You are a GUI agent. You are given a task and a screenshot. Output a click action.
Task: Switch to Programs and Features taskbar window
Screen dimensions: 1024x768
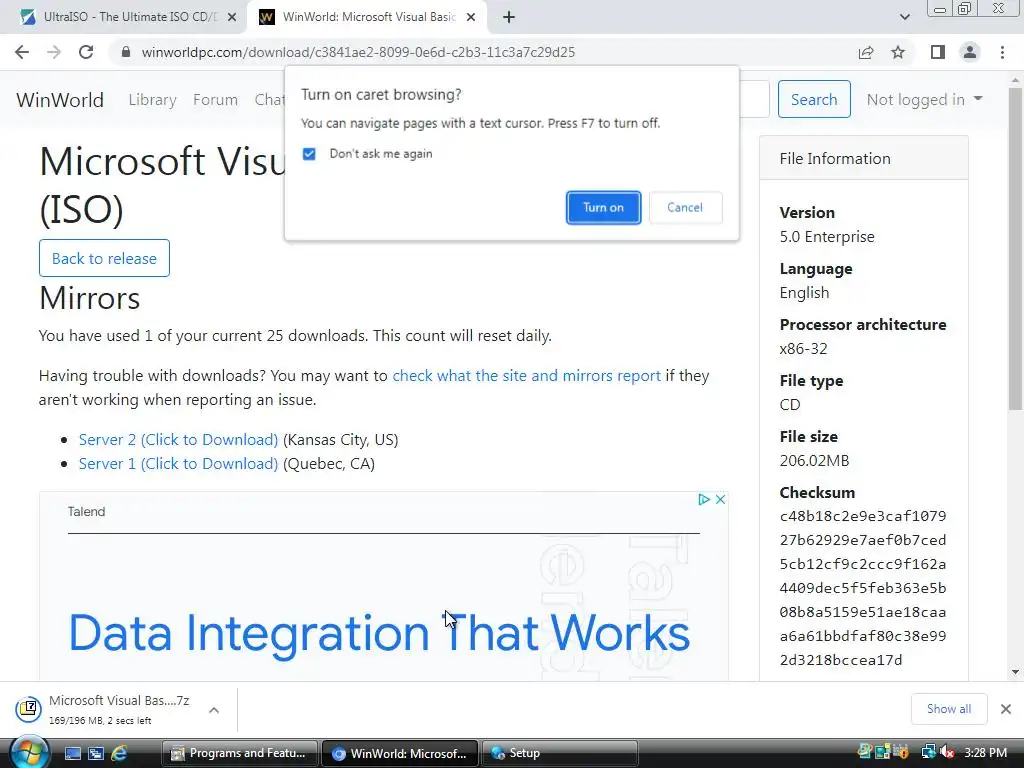(x=239, y=754)
